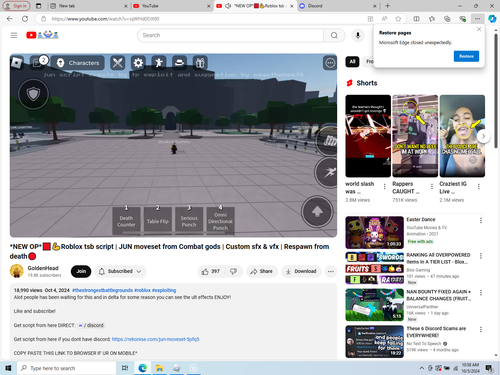
Task: Switch to the Discord browser tab
Action: (x=338, y=6)
